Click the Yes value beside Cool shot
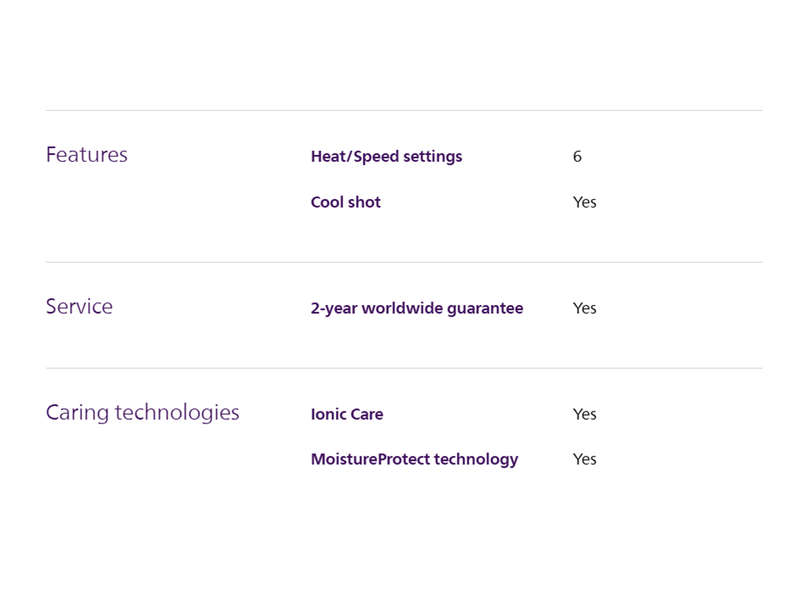Viewport: 800px width, 600px height. (x=585, y=202)
